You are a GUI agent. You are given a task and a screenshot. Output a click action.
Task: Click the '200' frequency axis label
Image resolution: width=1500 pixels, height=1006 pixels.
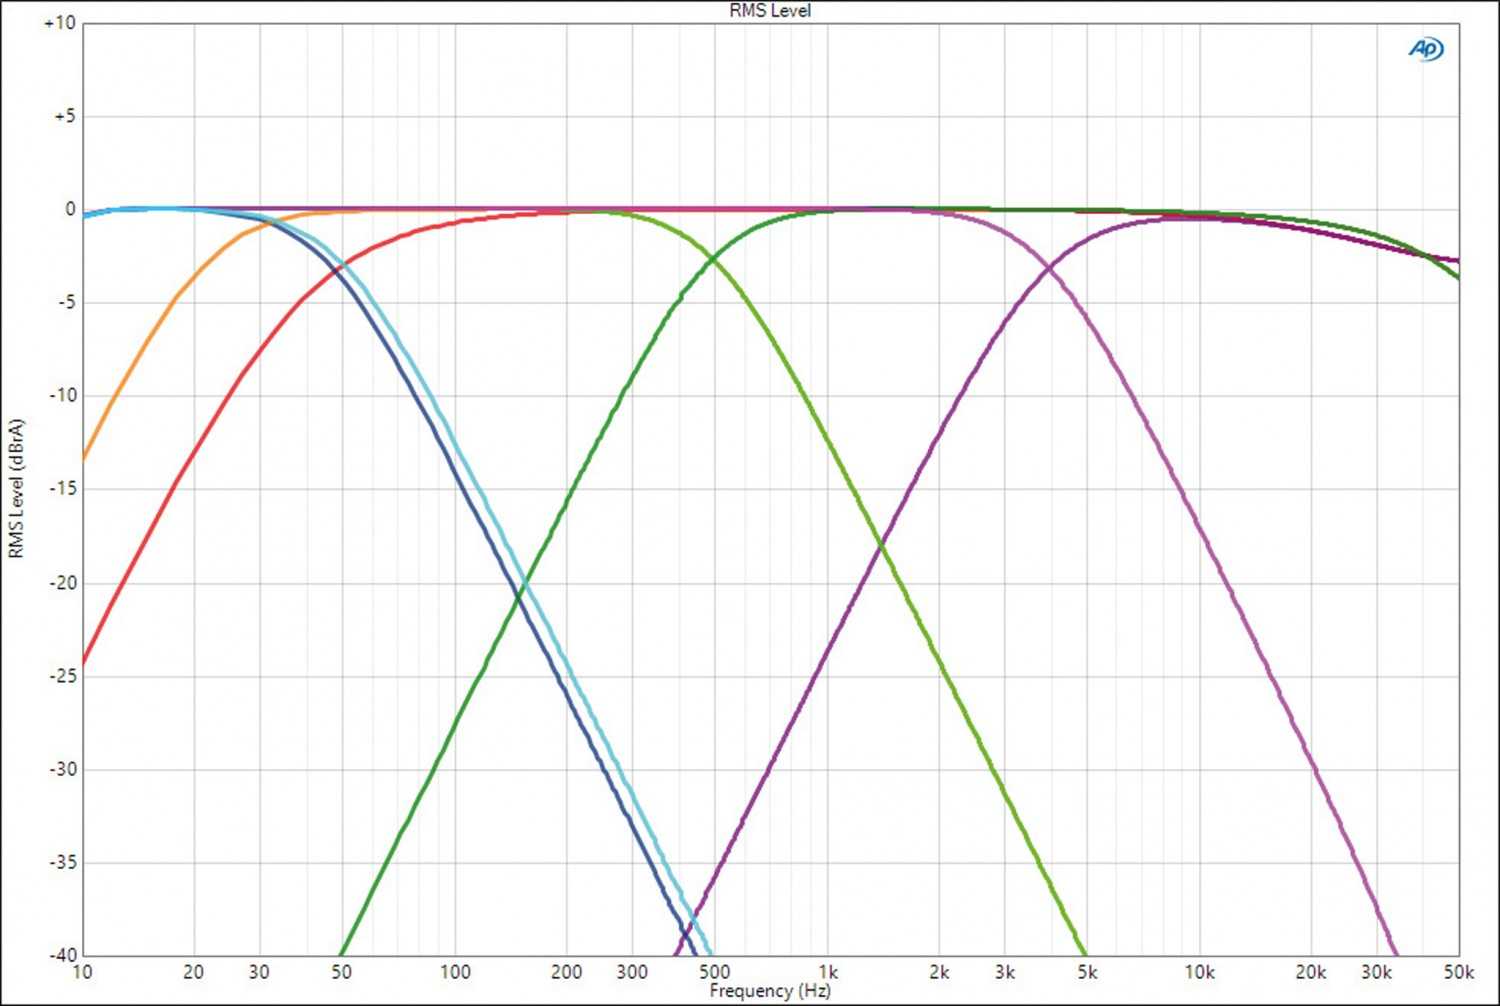coord(567,972)
